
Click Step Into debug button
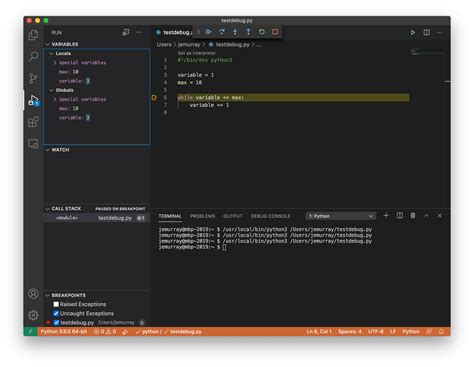point(235,32)
